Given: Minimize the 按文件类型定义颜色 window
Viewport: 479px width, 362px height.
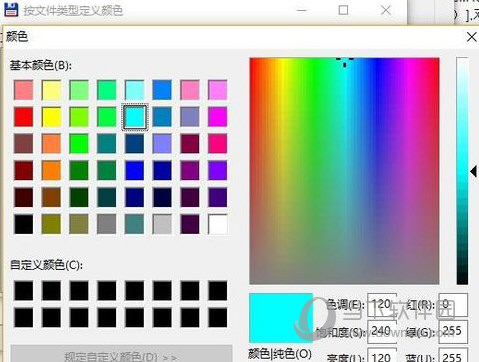Looking at the screenshot, I should (x=302, y=10).
